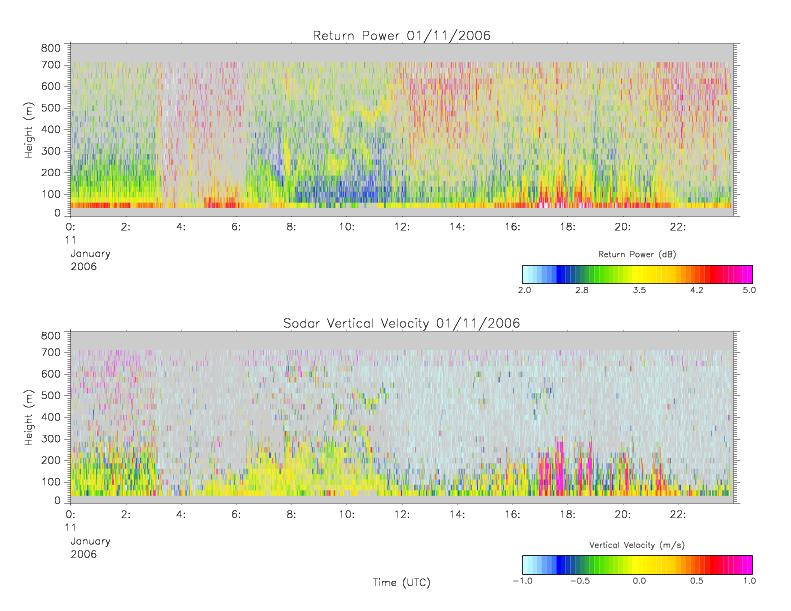This screenshot has width=791, height=611.
Task: Select '-0.5' on Vertical Velocity legend
Action: [580, 581]
